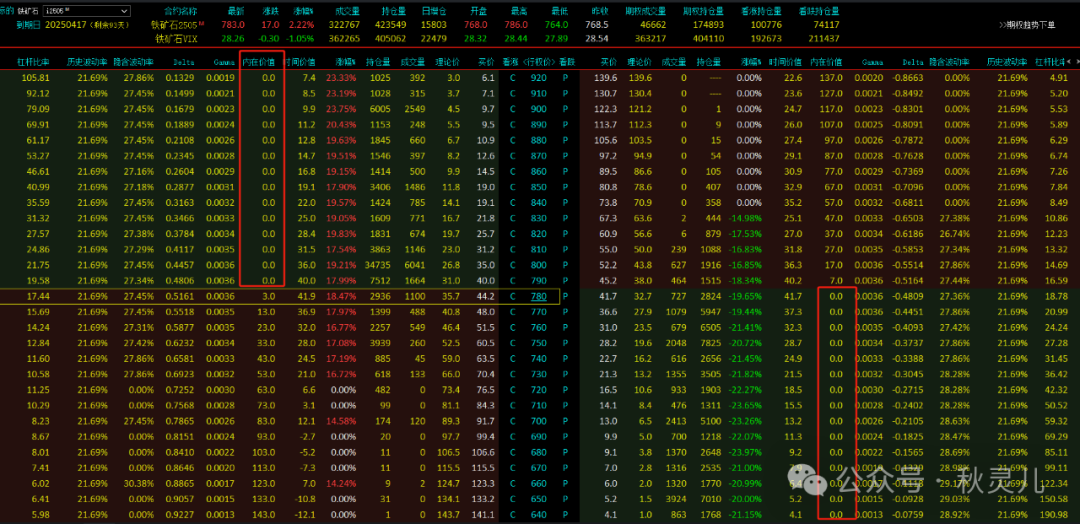Click the top bar open interest 423549
The height and width of the screenshot is (524, 1080).
(391, 25)
